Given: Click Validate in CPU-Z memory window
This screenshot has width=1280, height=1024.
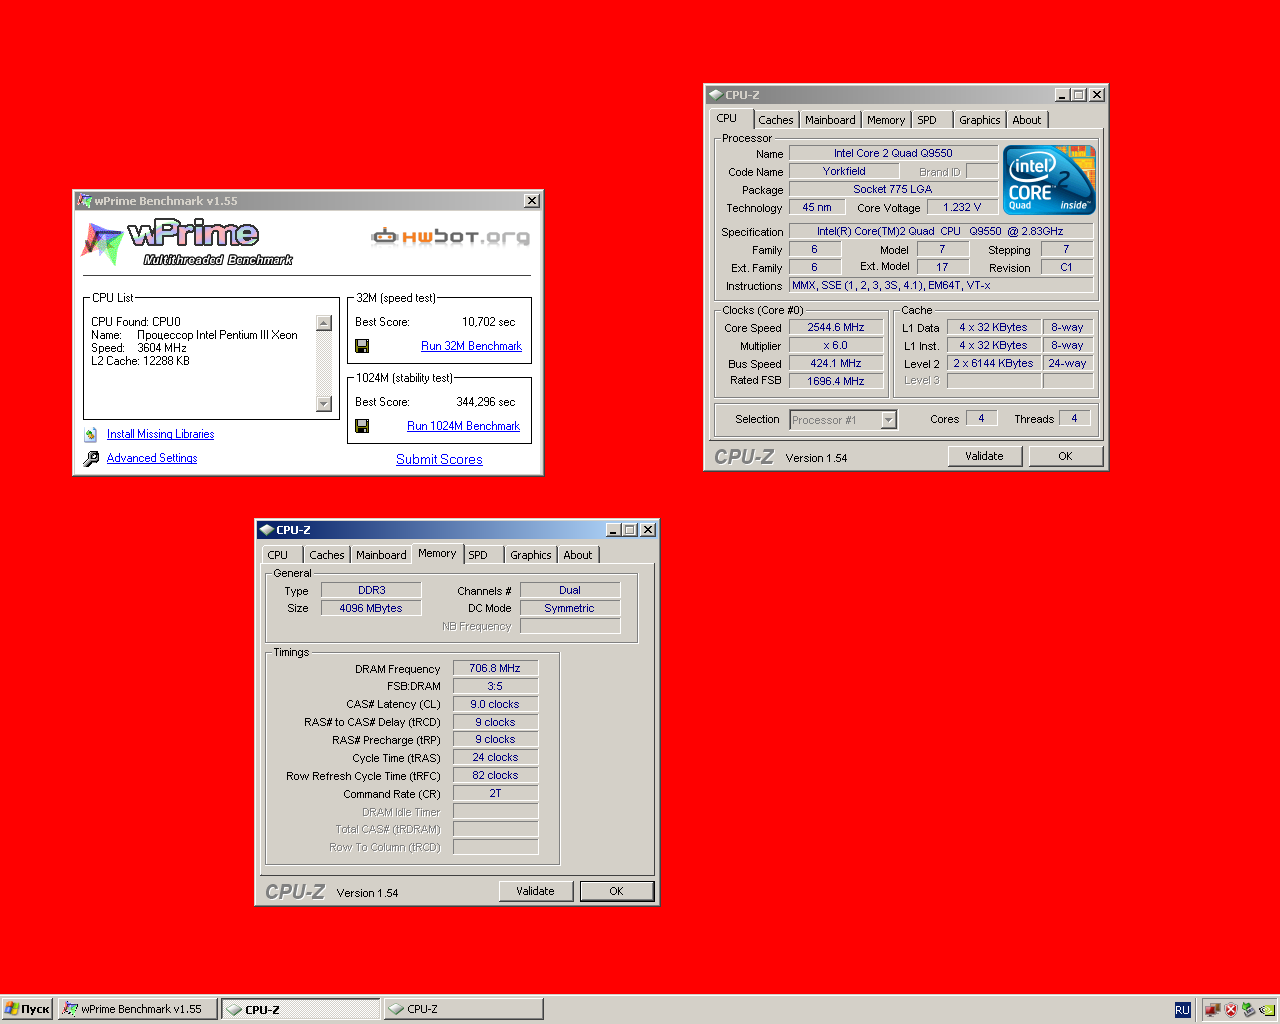Looking at the screenshot, I should pyautogui.click(x=535, y=891).
